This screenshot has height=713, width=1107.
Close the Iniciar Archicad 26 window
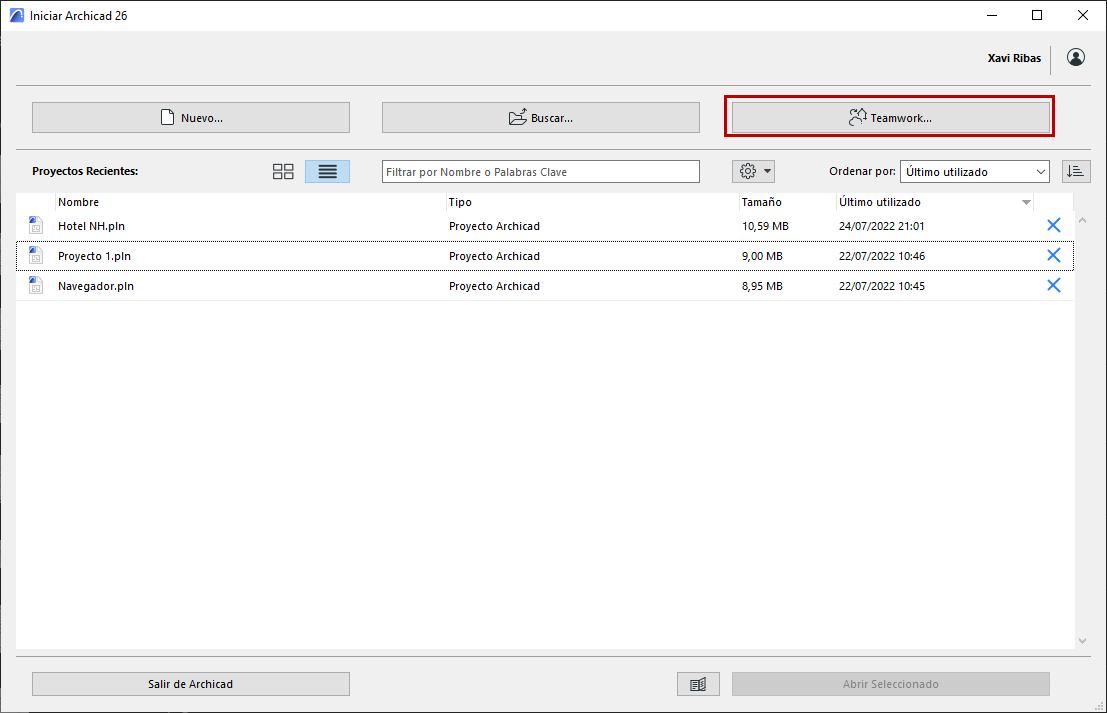coord(1082,15)
